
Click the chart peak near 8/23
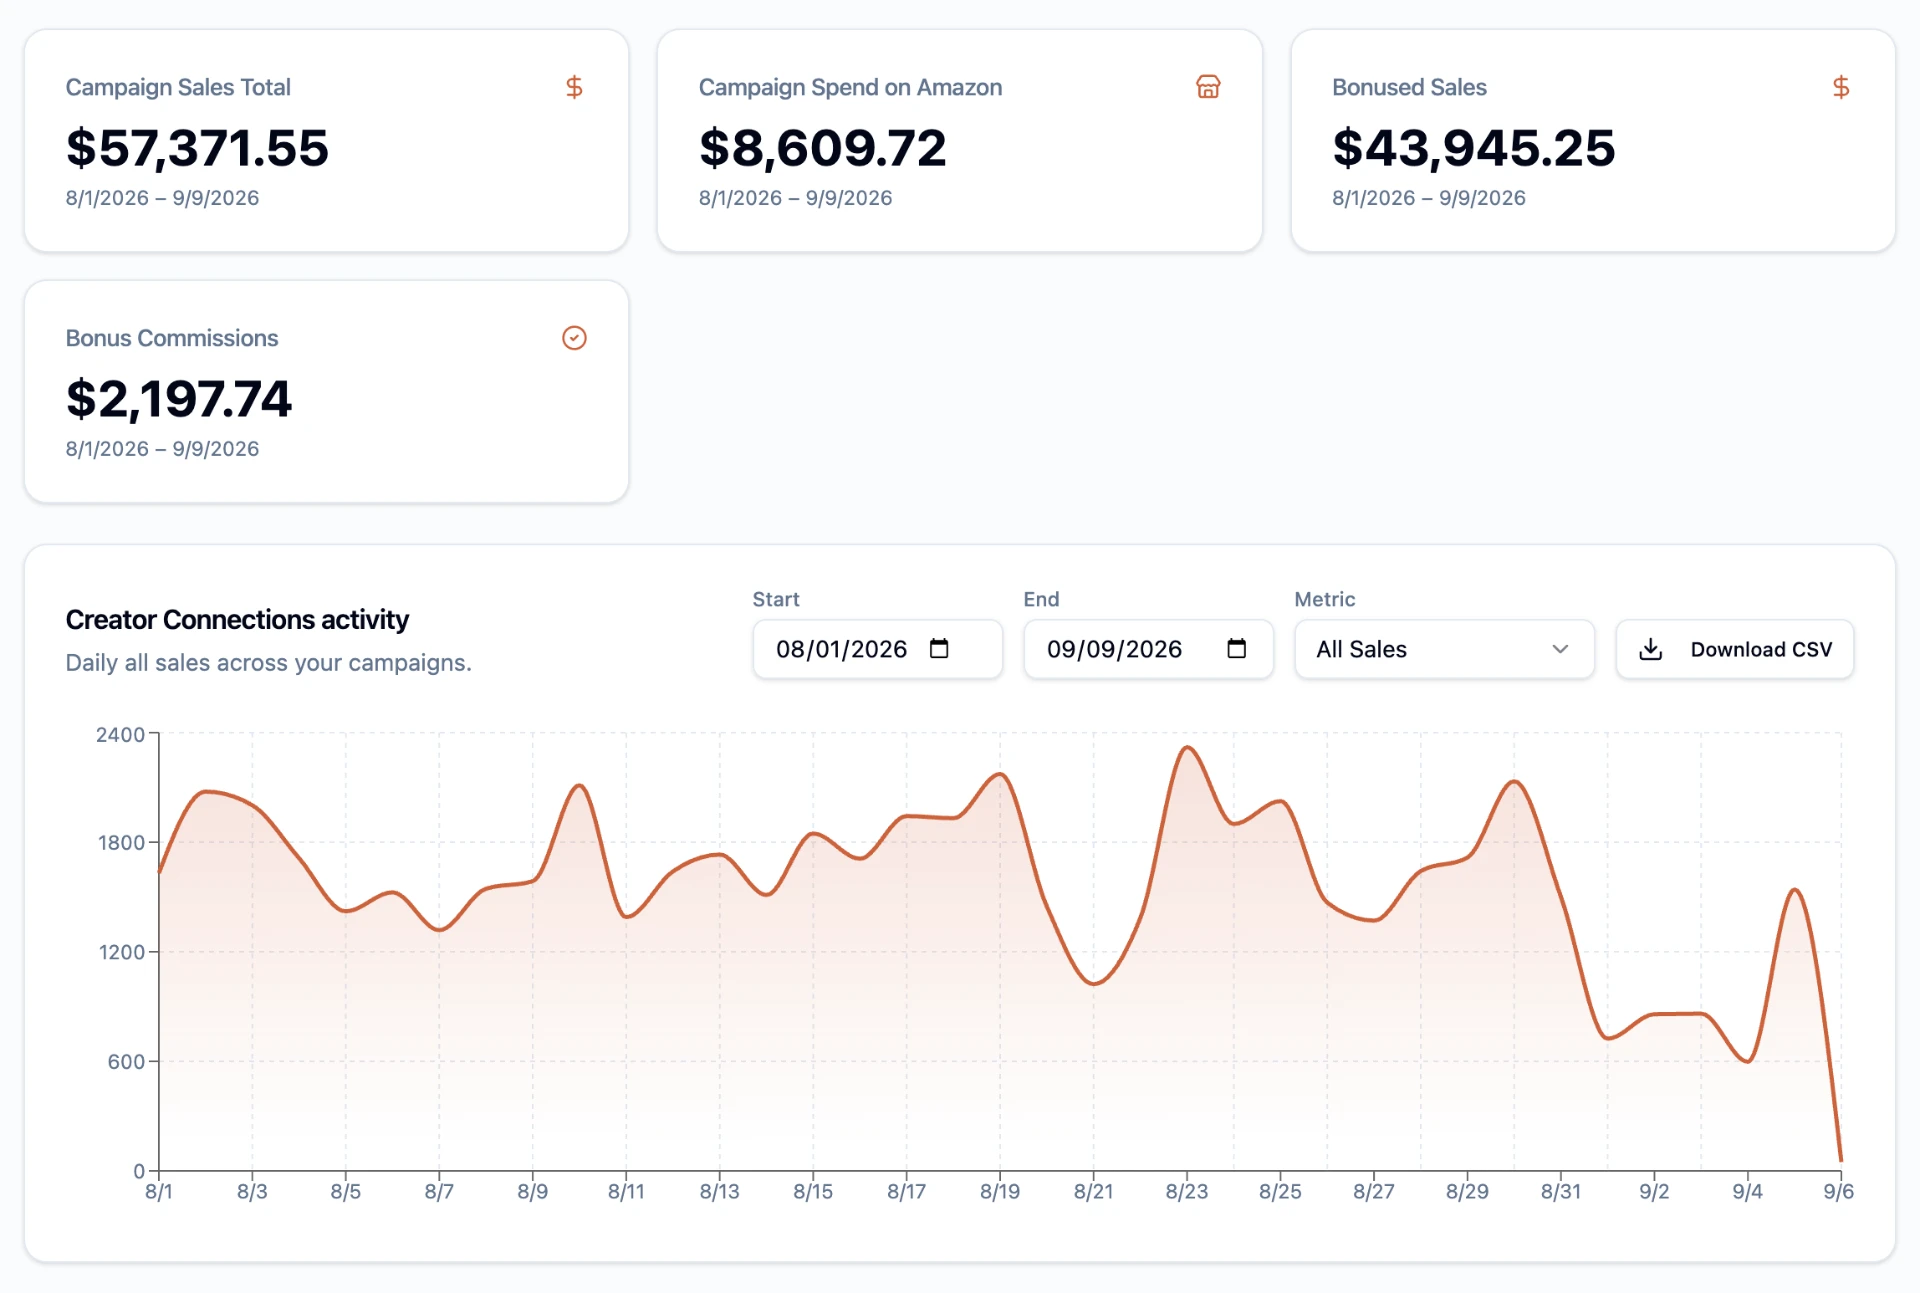point(1188,748)
